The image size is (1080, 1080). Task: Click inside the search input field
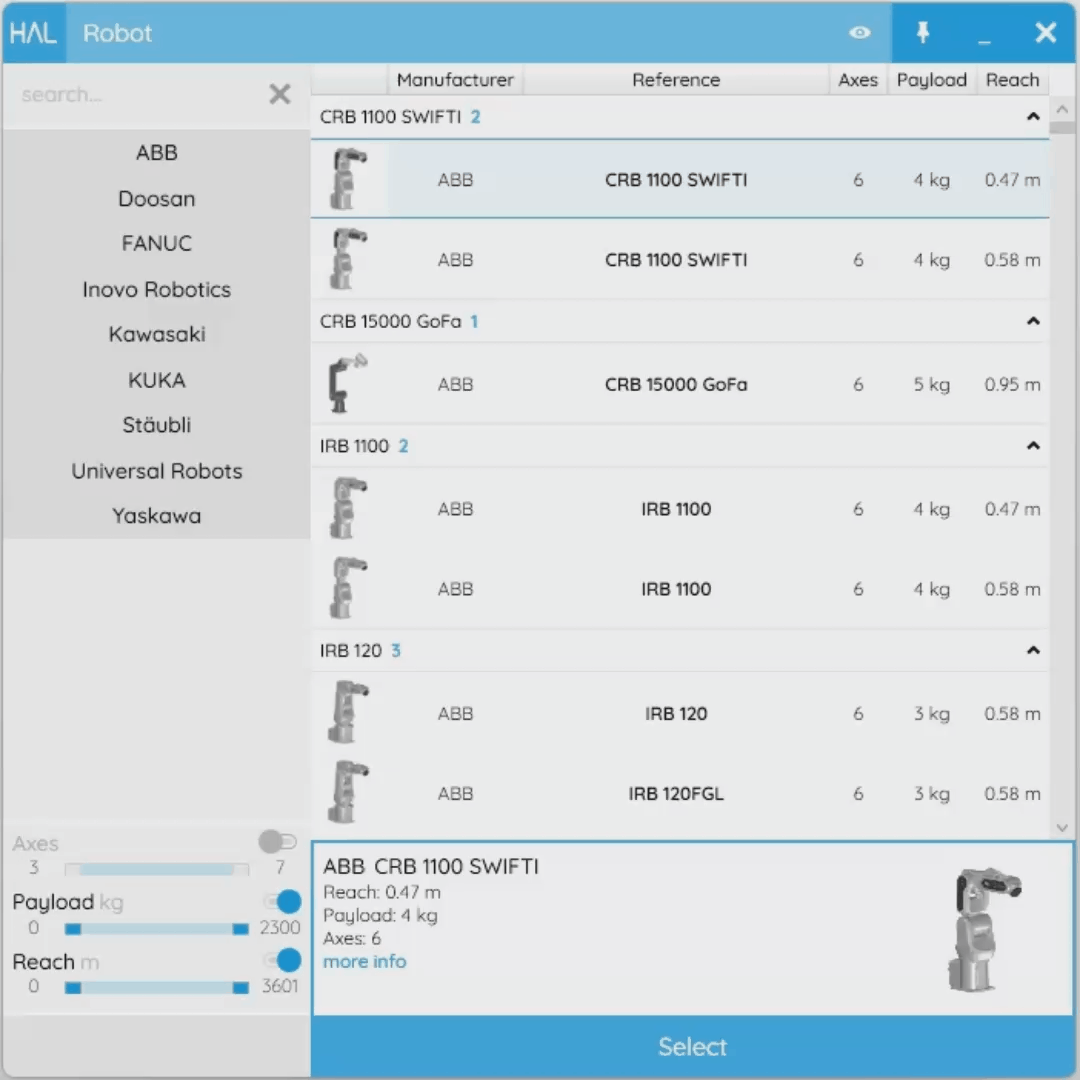[138, 94]
